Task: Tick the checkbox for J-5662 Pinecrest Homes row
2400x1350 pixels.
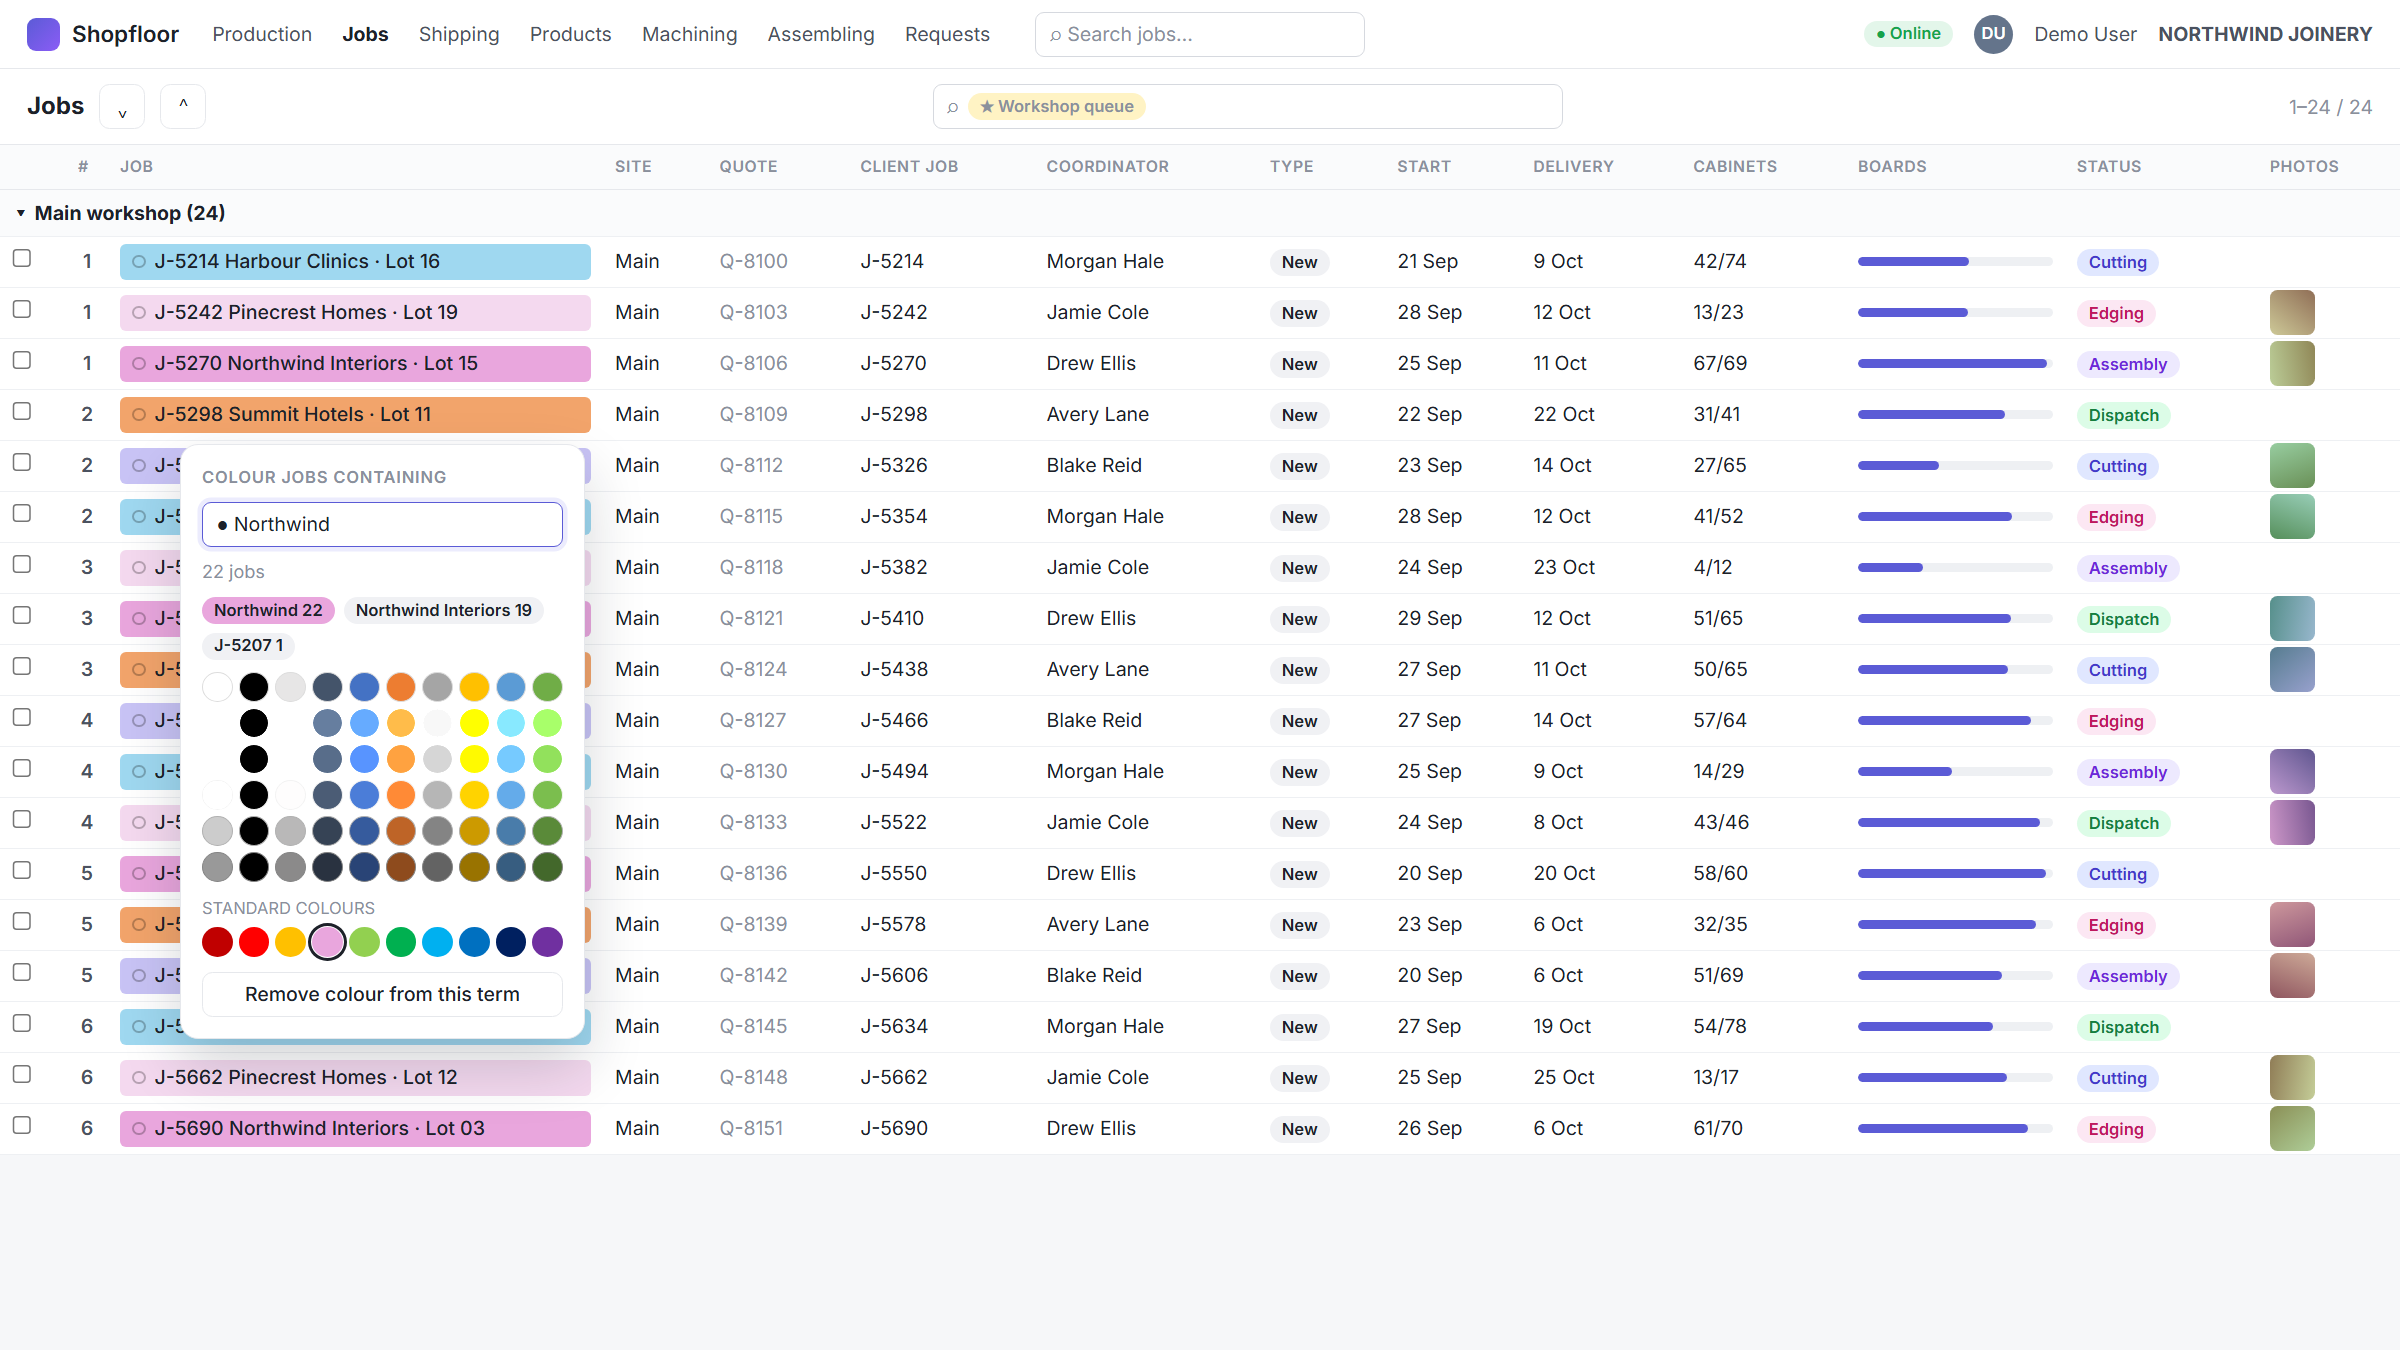Action: click(x=22, y=1075)
